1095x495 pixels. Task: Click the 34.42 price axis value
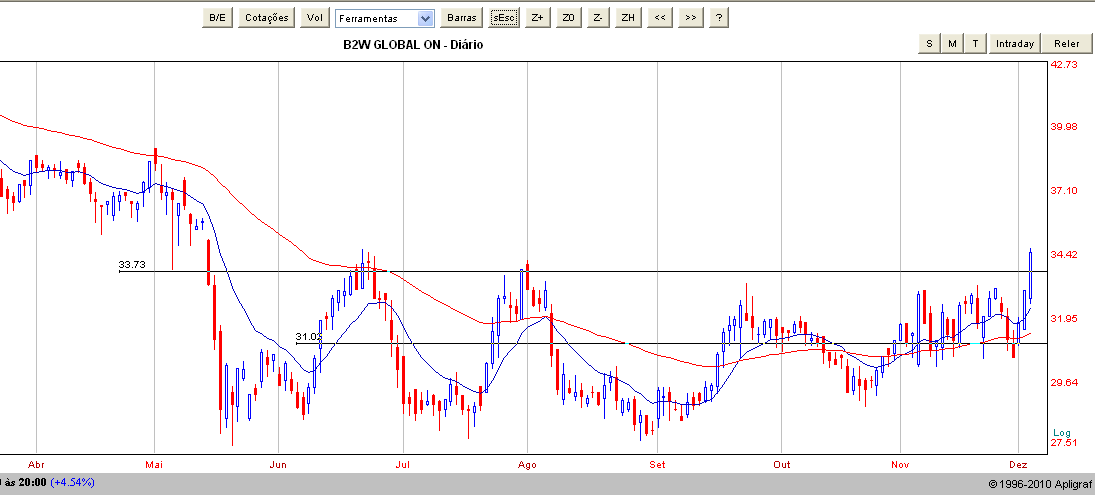click(x=1064, y=254)
